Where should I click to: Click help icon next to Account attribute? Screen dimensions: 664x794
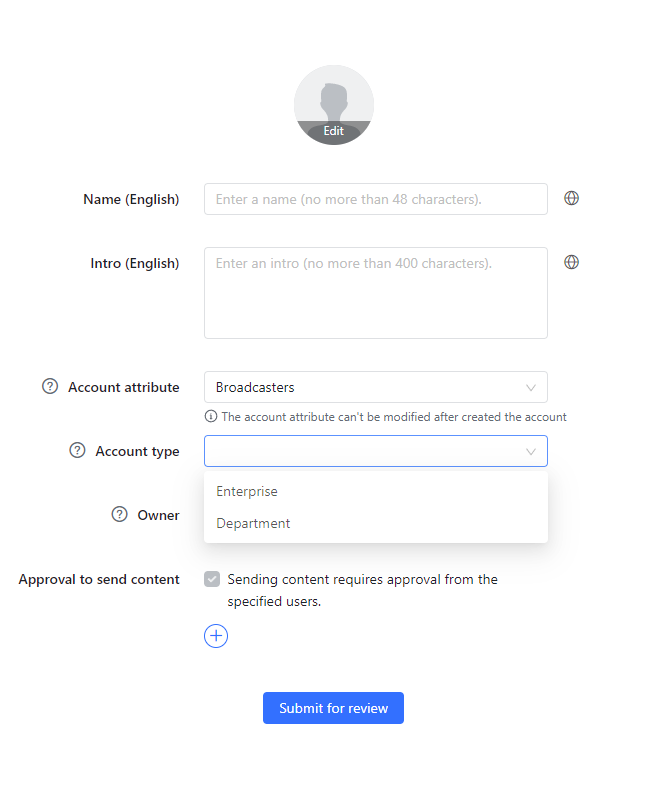click(50, 387)
